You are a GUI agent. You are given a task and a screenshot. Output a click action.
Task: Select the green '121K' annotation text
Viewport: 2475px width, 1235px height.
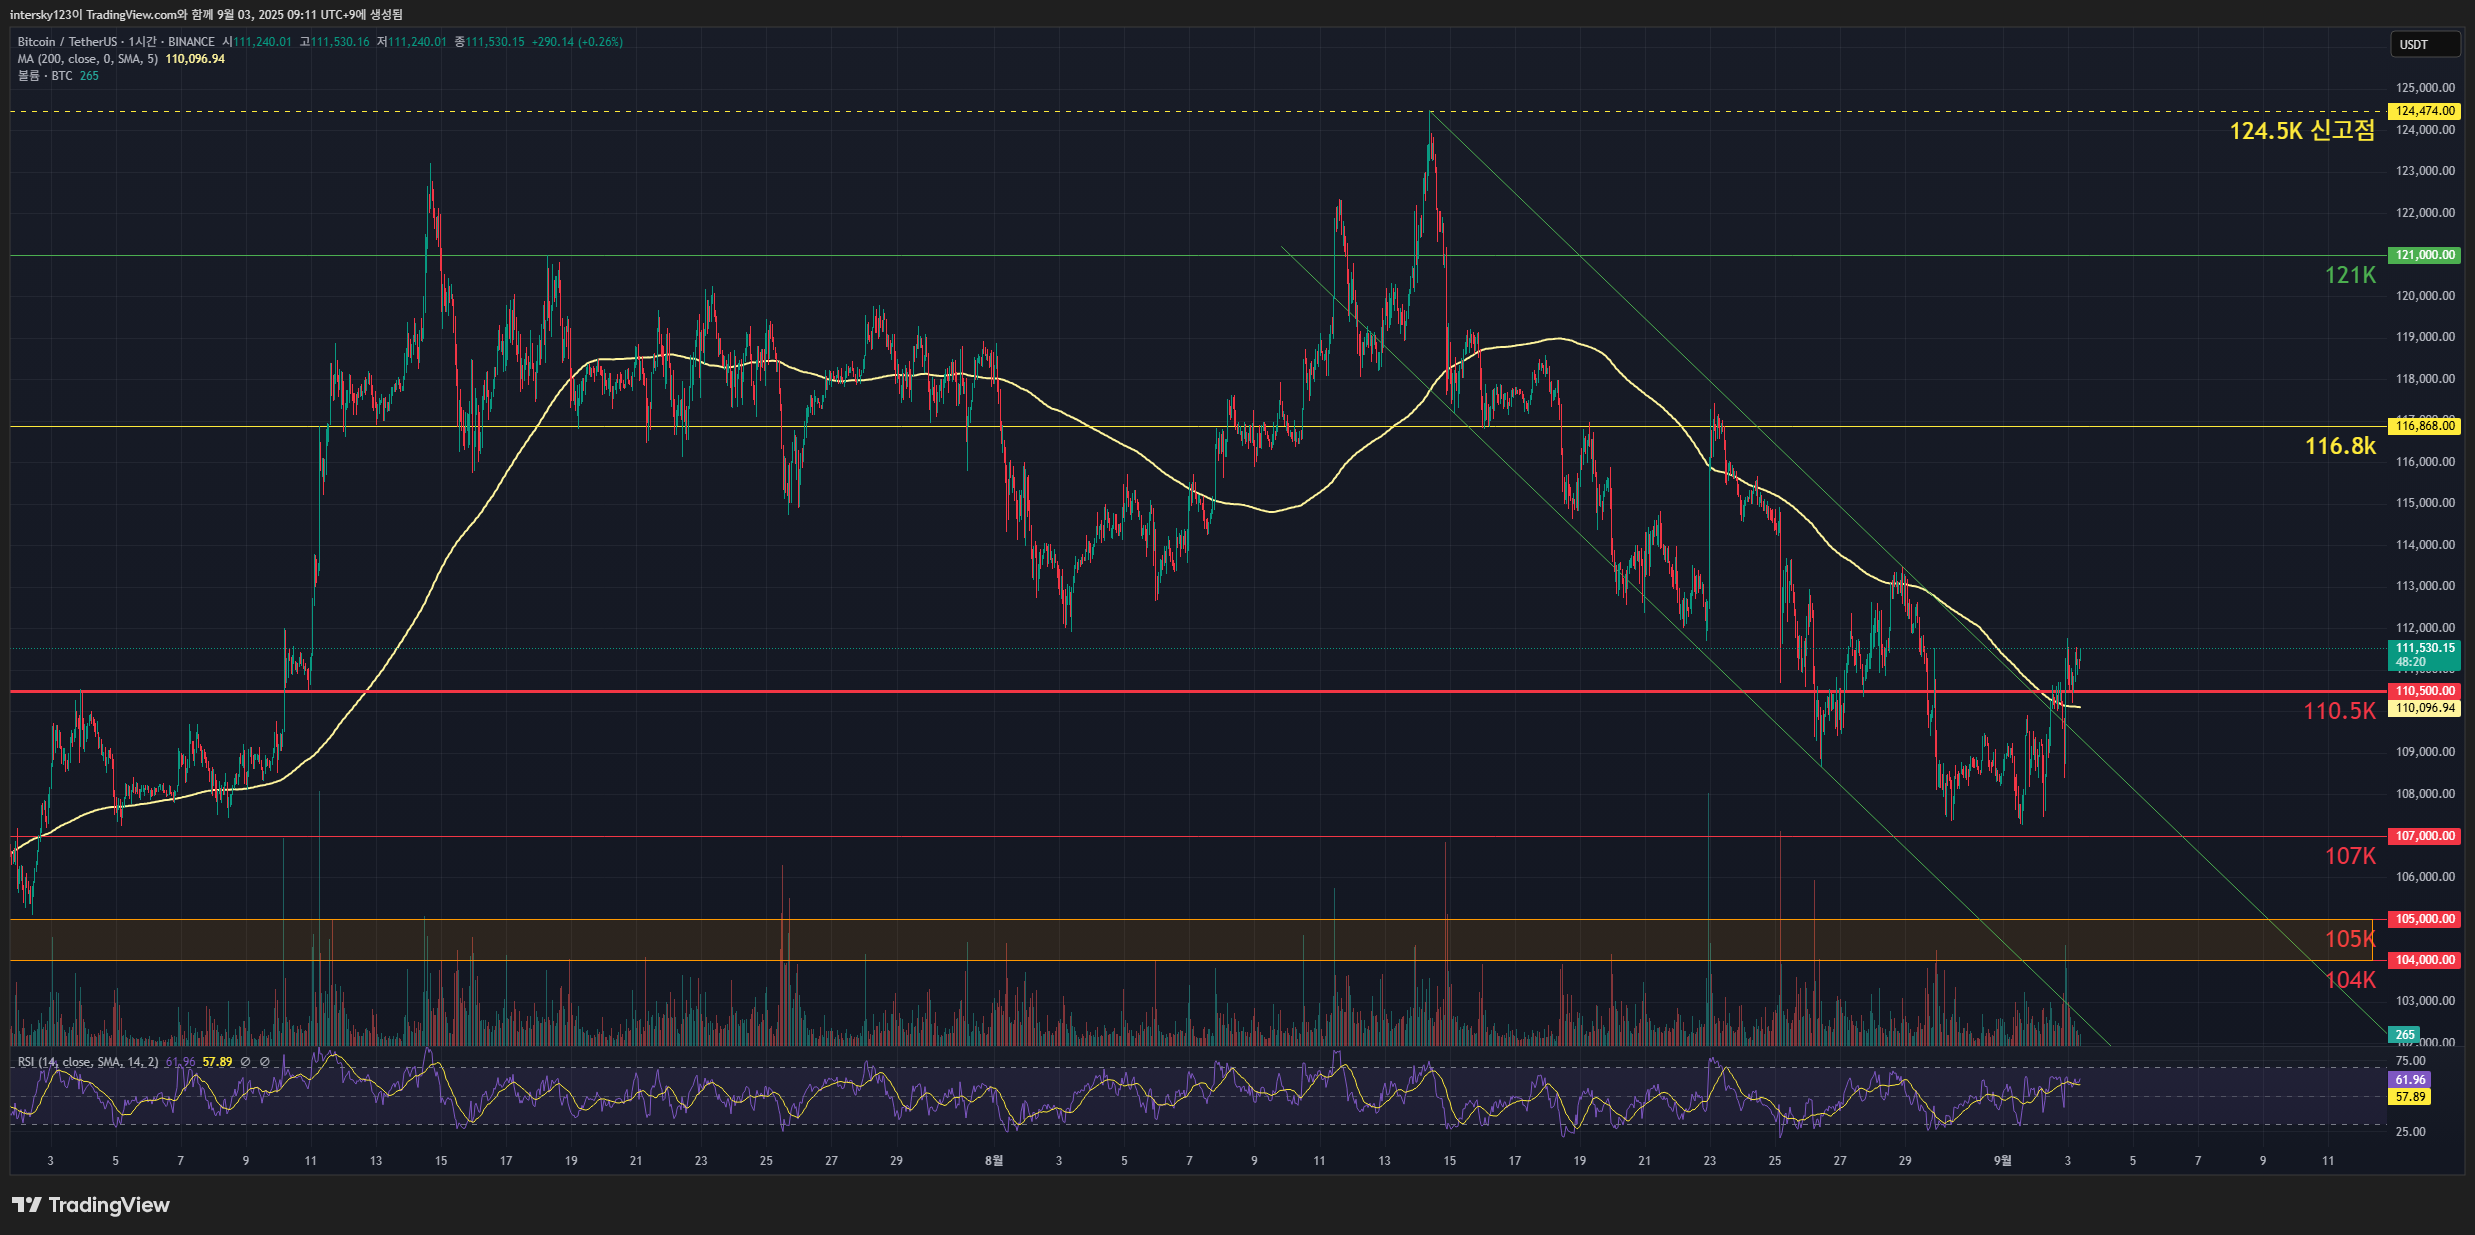tap(2350, 275)
